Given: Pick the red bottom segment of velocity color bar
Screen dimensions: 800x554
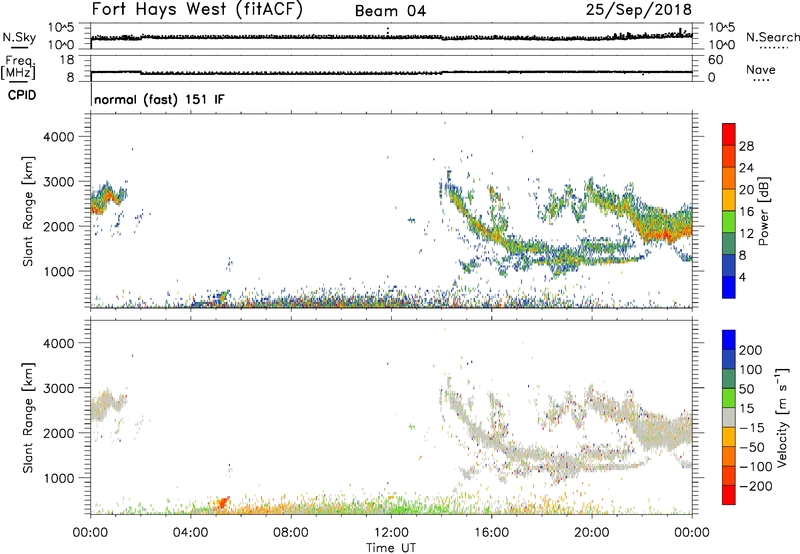Looking at the screenshot, I should [x=729, y=495].
